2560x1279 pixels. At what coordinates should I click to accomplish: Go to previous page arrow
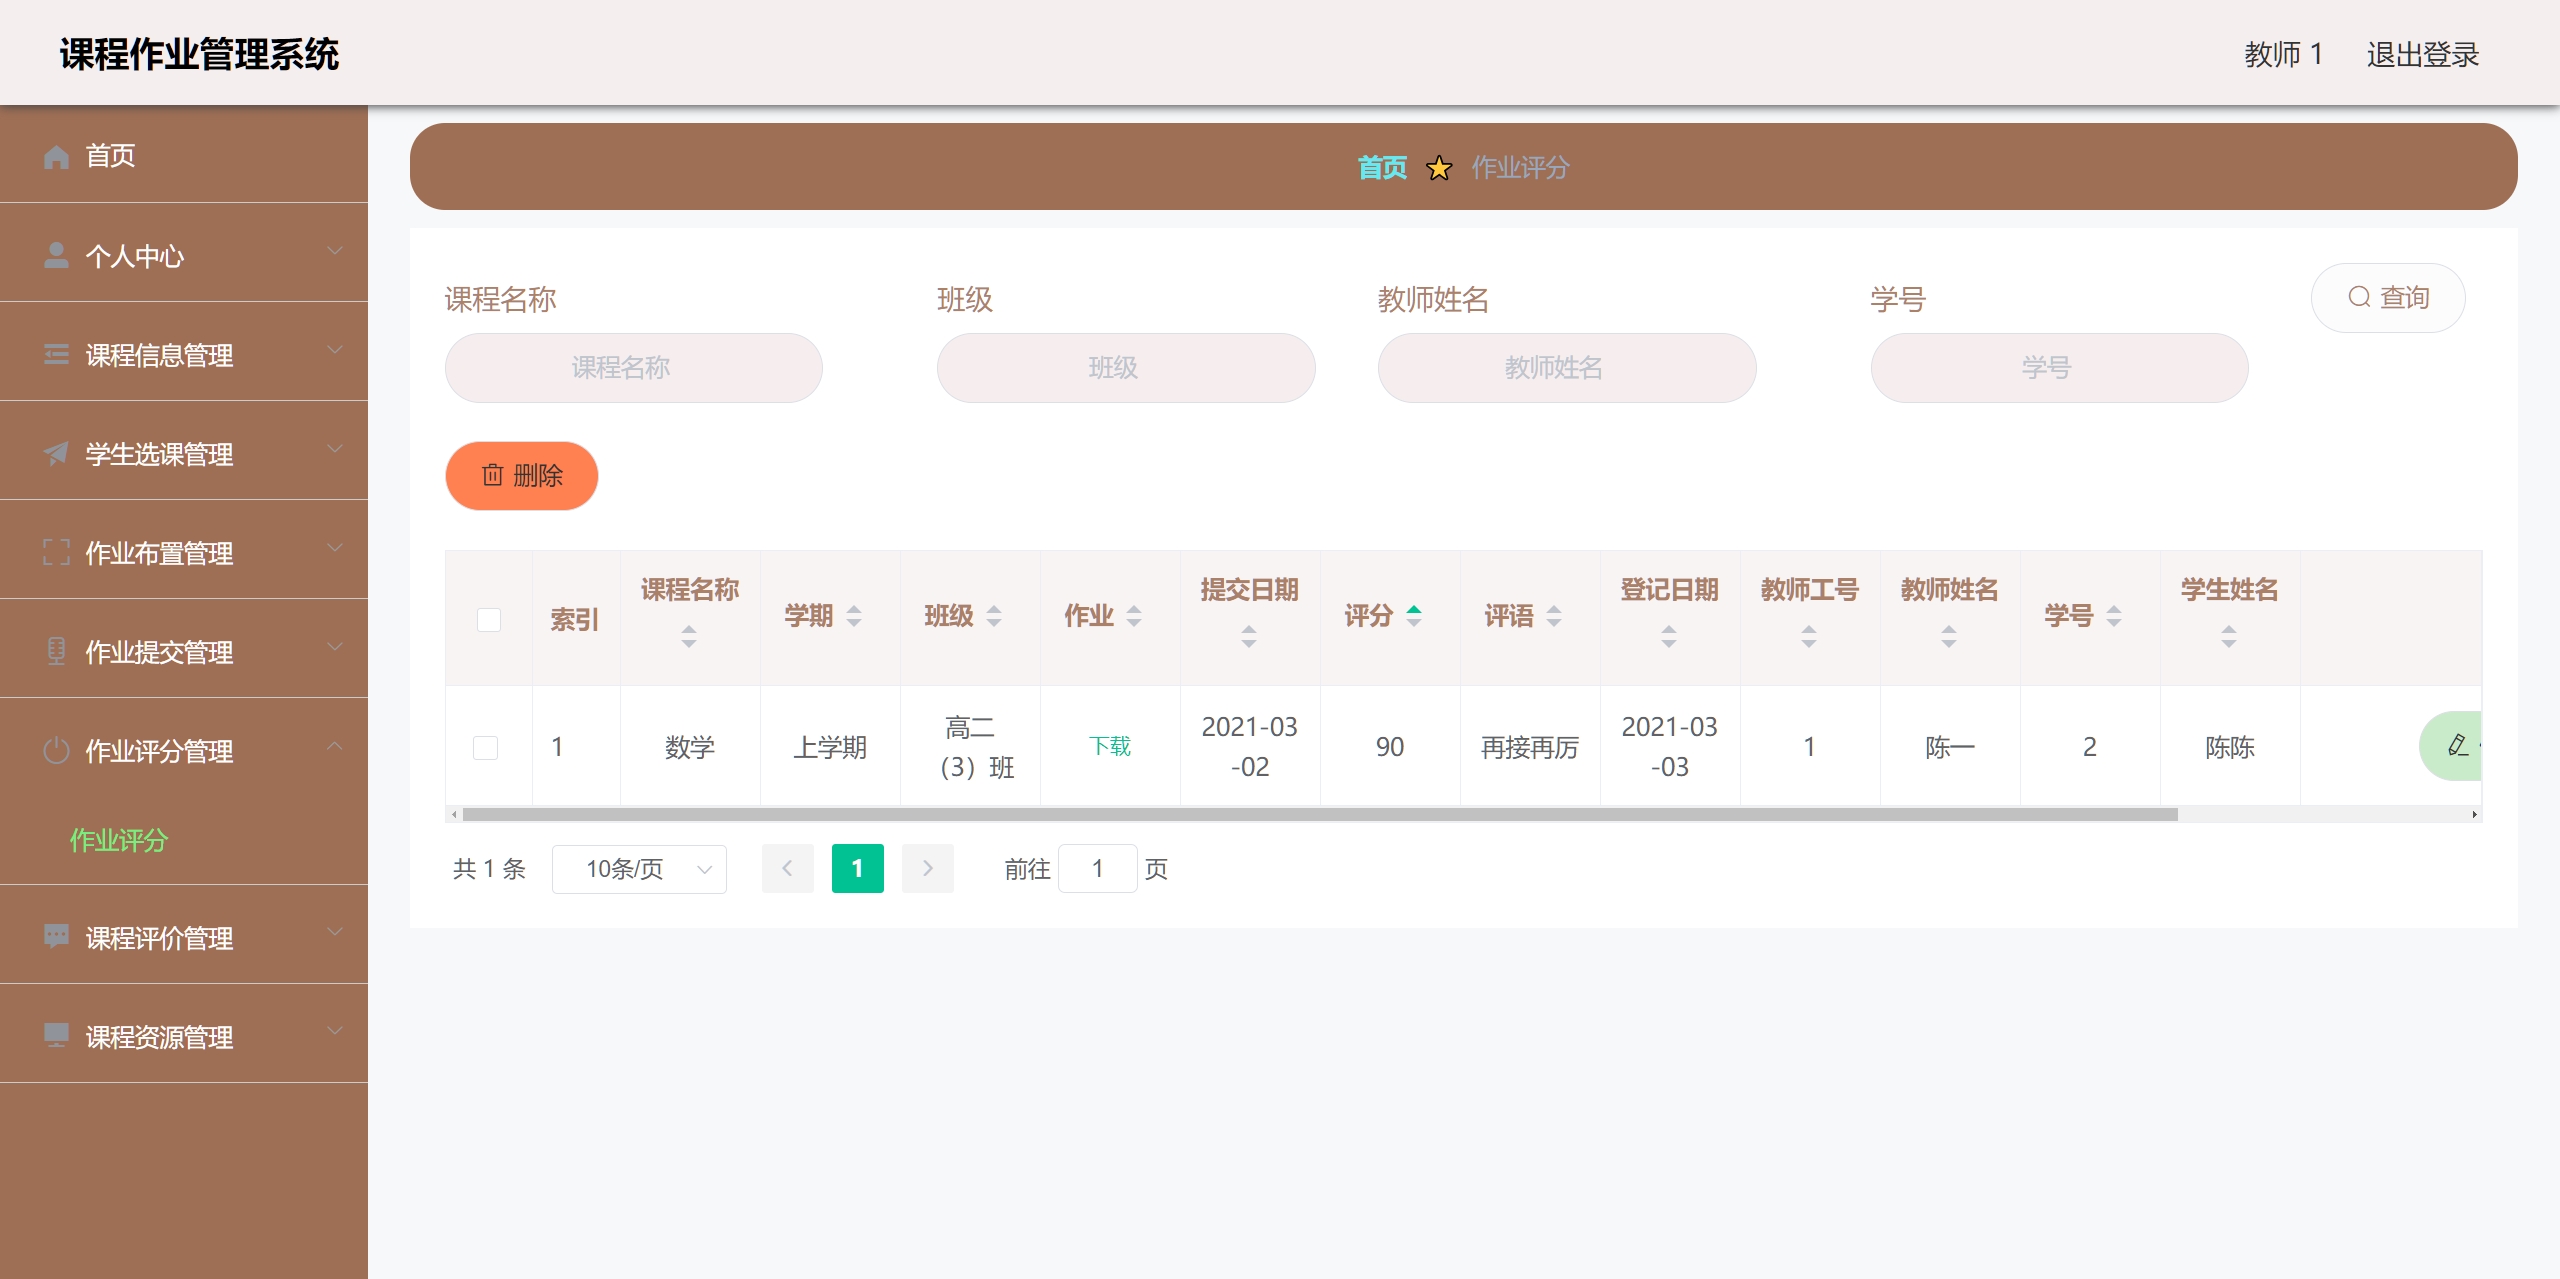[788, 868]
